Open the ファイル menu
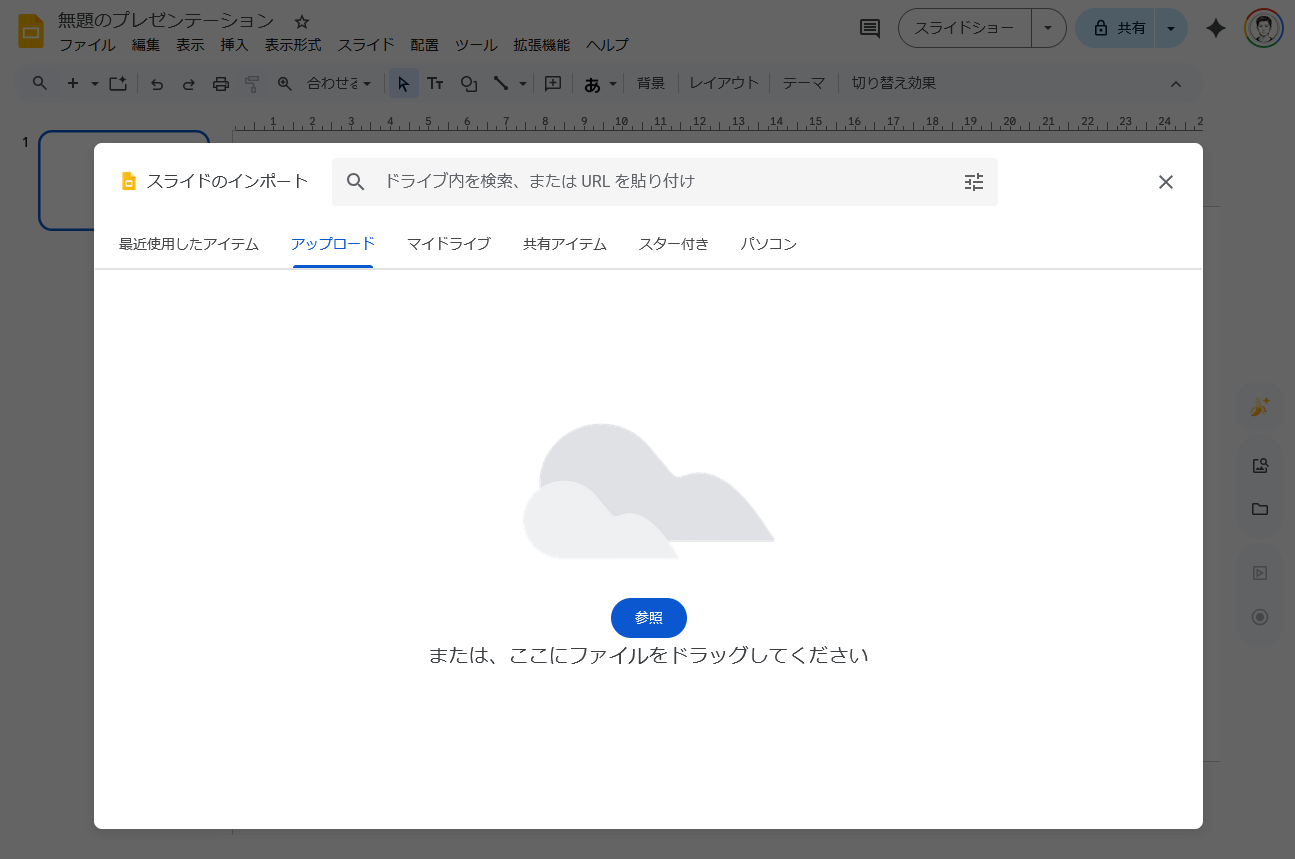 pos(87,45)
